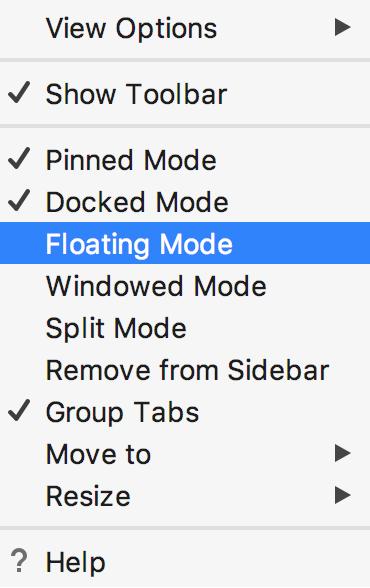Click the question mark Help icon
The height and width of the screenshot is (588, 370).
(x=19, y=561)
